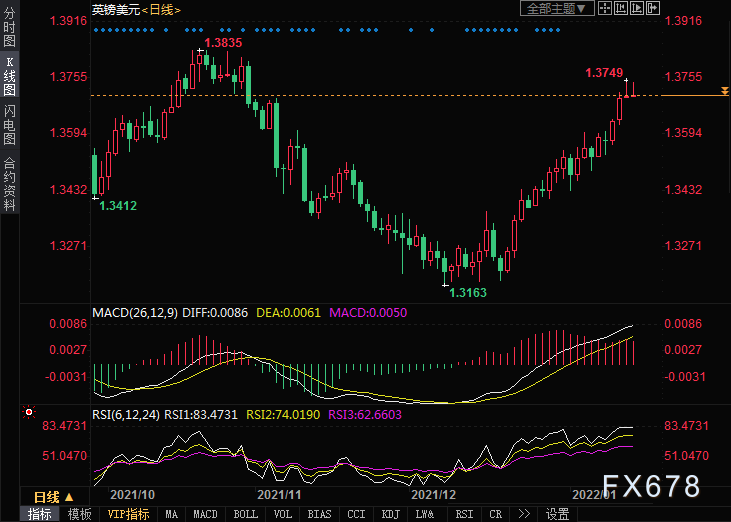
Task: Click the range measurement icon in top toolbar
Action: [621, 9]
